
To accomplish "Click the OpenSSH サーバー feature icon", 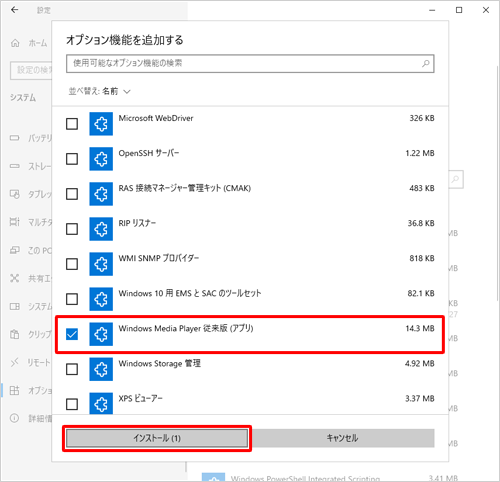I will [x=101, y=159].
